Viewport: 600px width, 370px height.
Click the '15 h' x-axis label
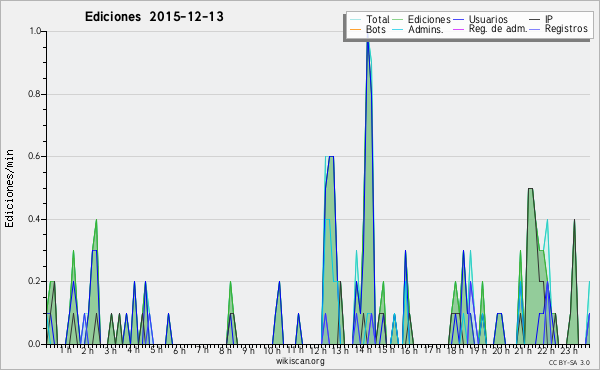pos(386,350)
